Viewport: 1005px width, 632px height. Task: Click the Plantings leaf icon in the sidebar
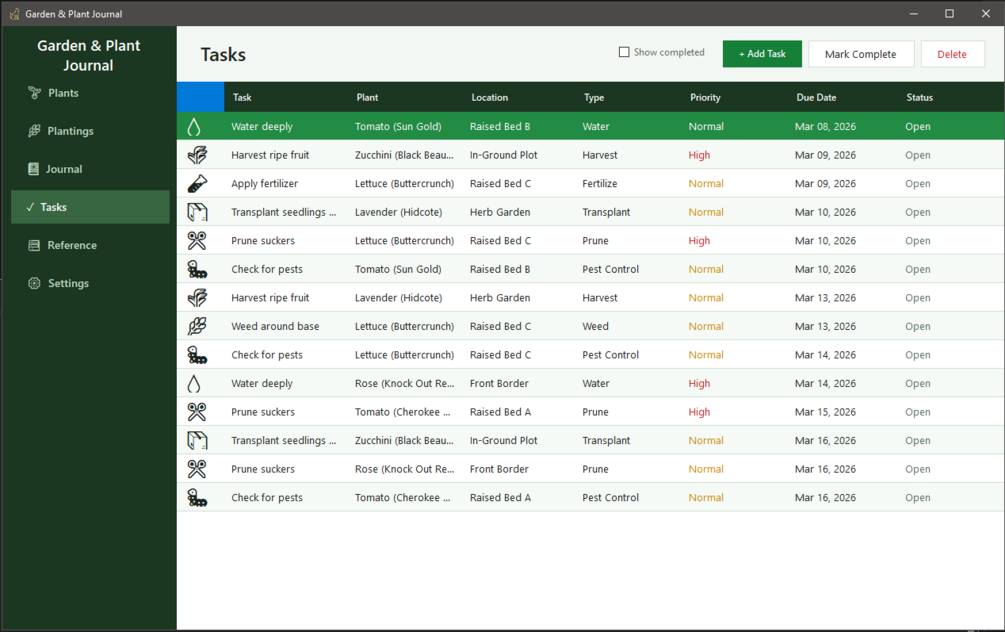tap(34, 131)
